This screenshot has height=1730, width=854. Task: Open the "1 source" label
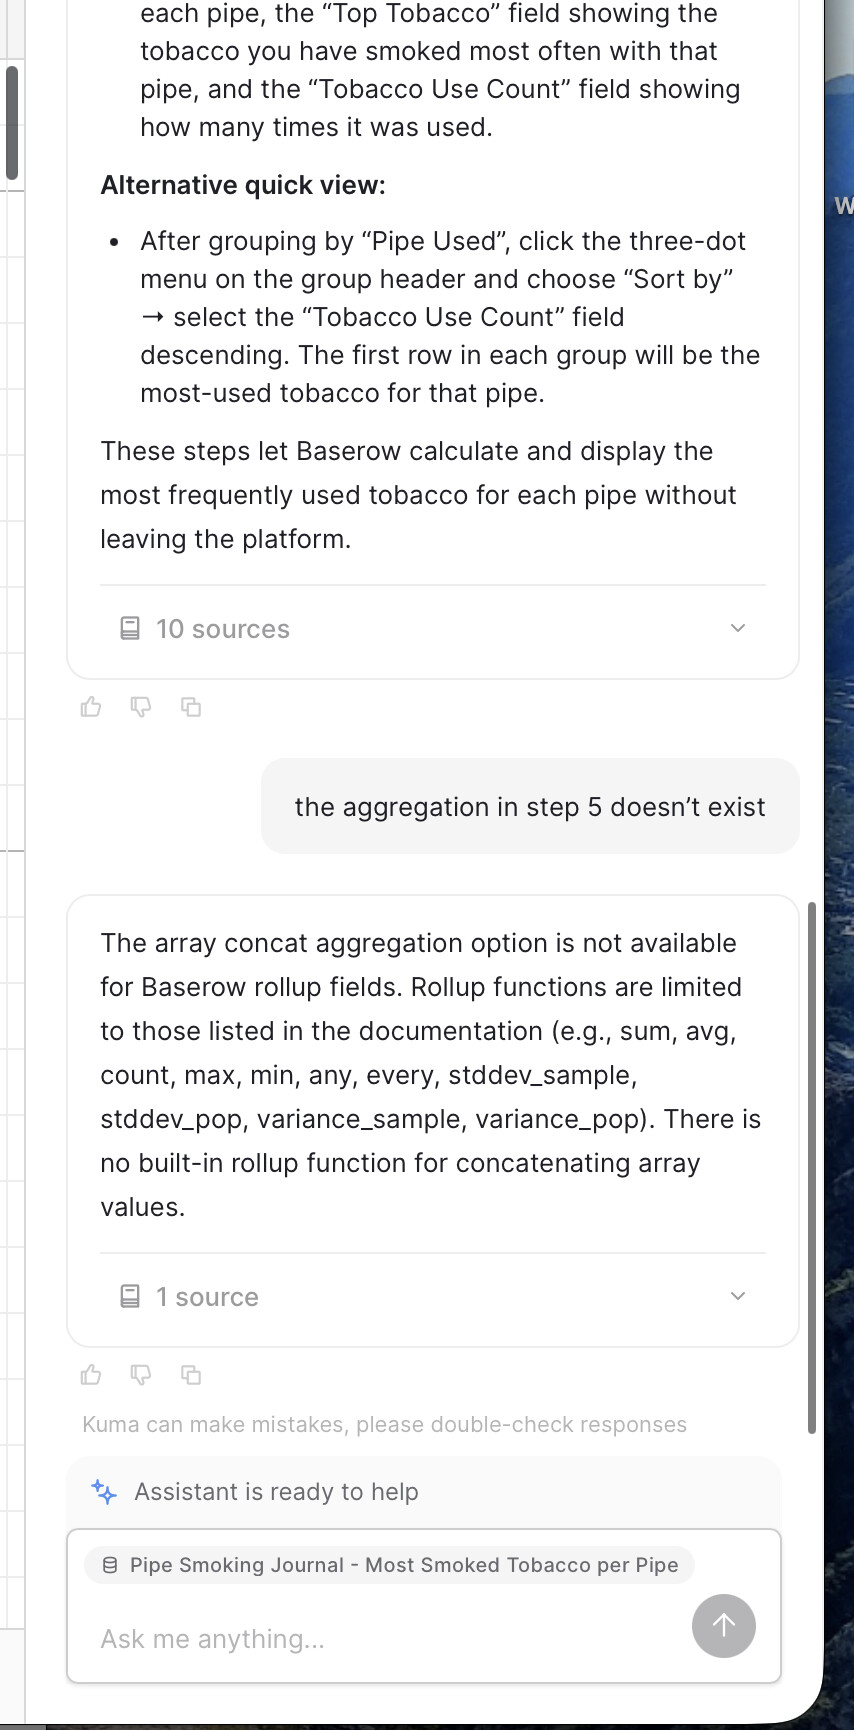(207, 1297)
